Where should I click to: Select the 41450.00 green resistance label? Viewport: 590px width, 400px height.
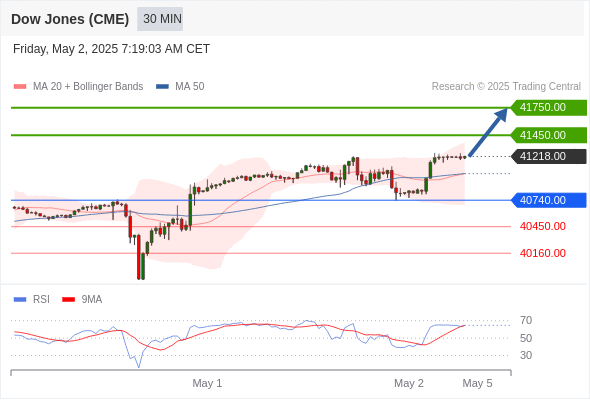[x=549, y=135]
